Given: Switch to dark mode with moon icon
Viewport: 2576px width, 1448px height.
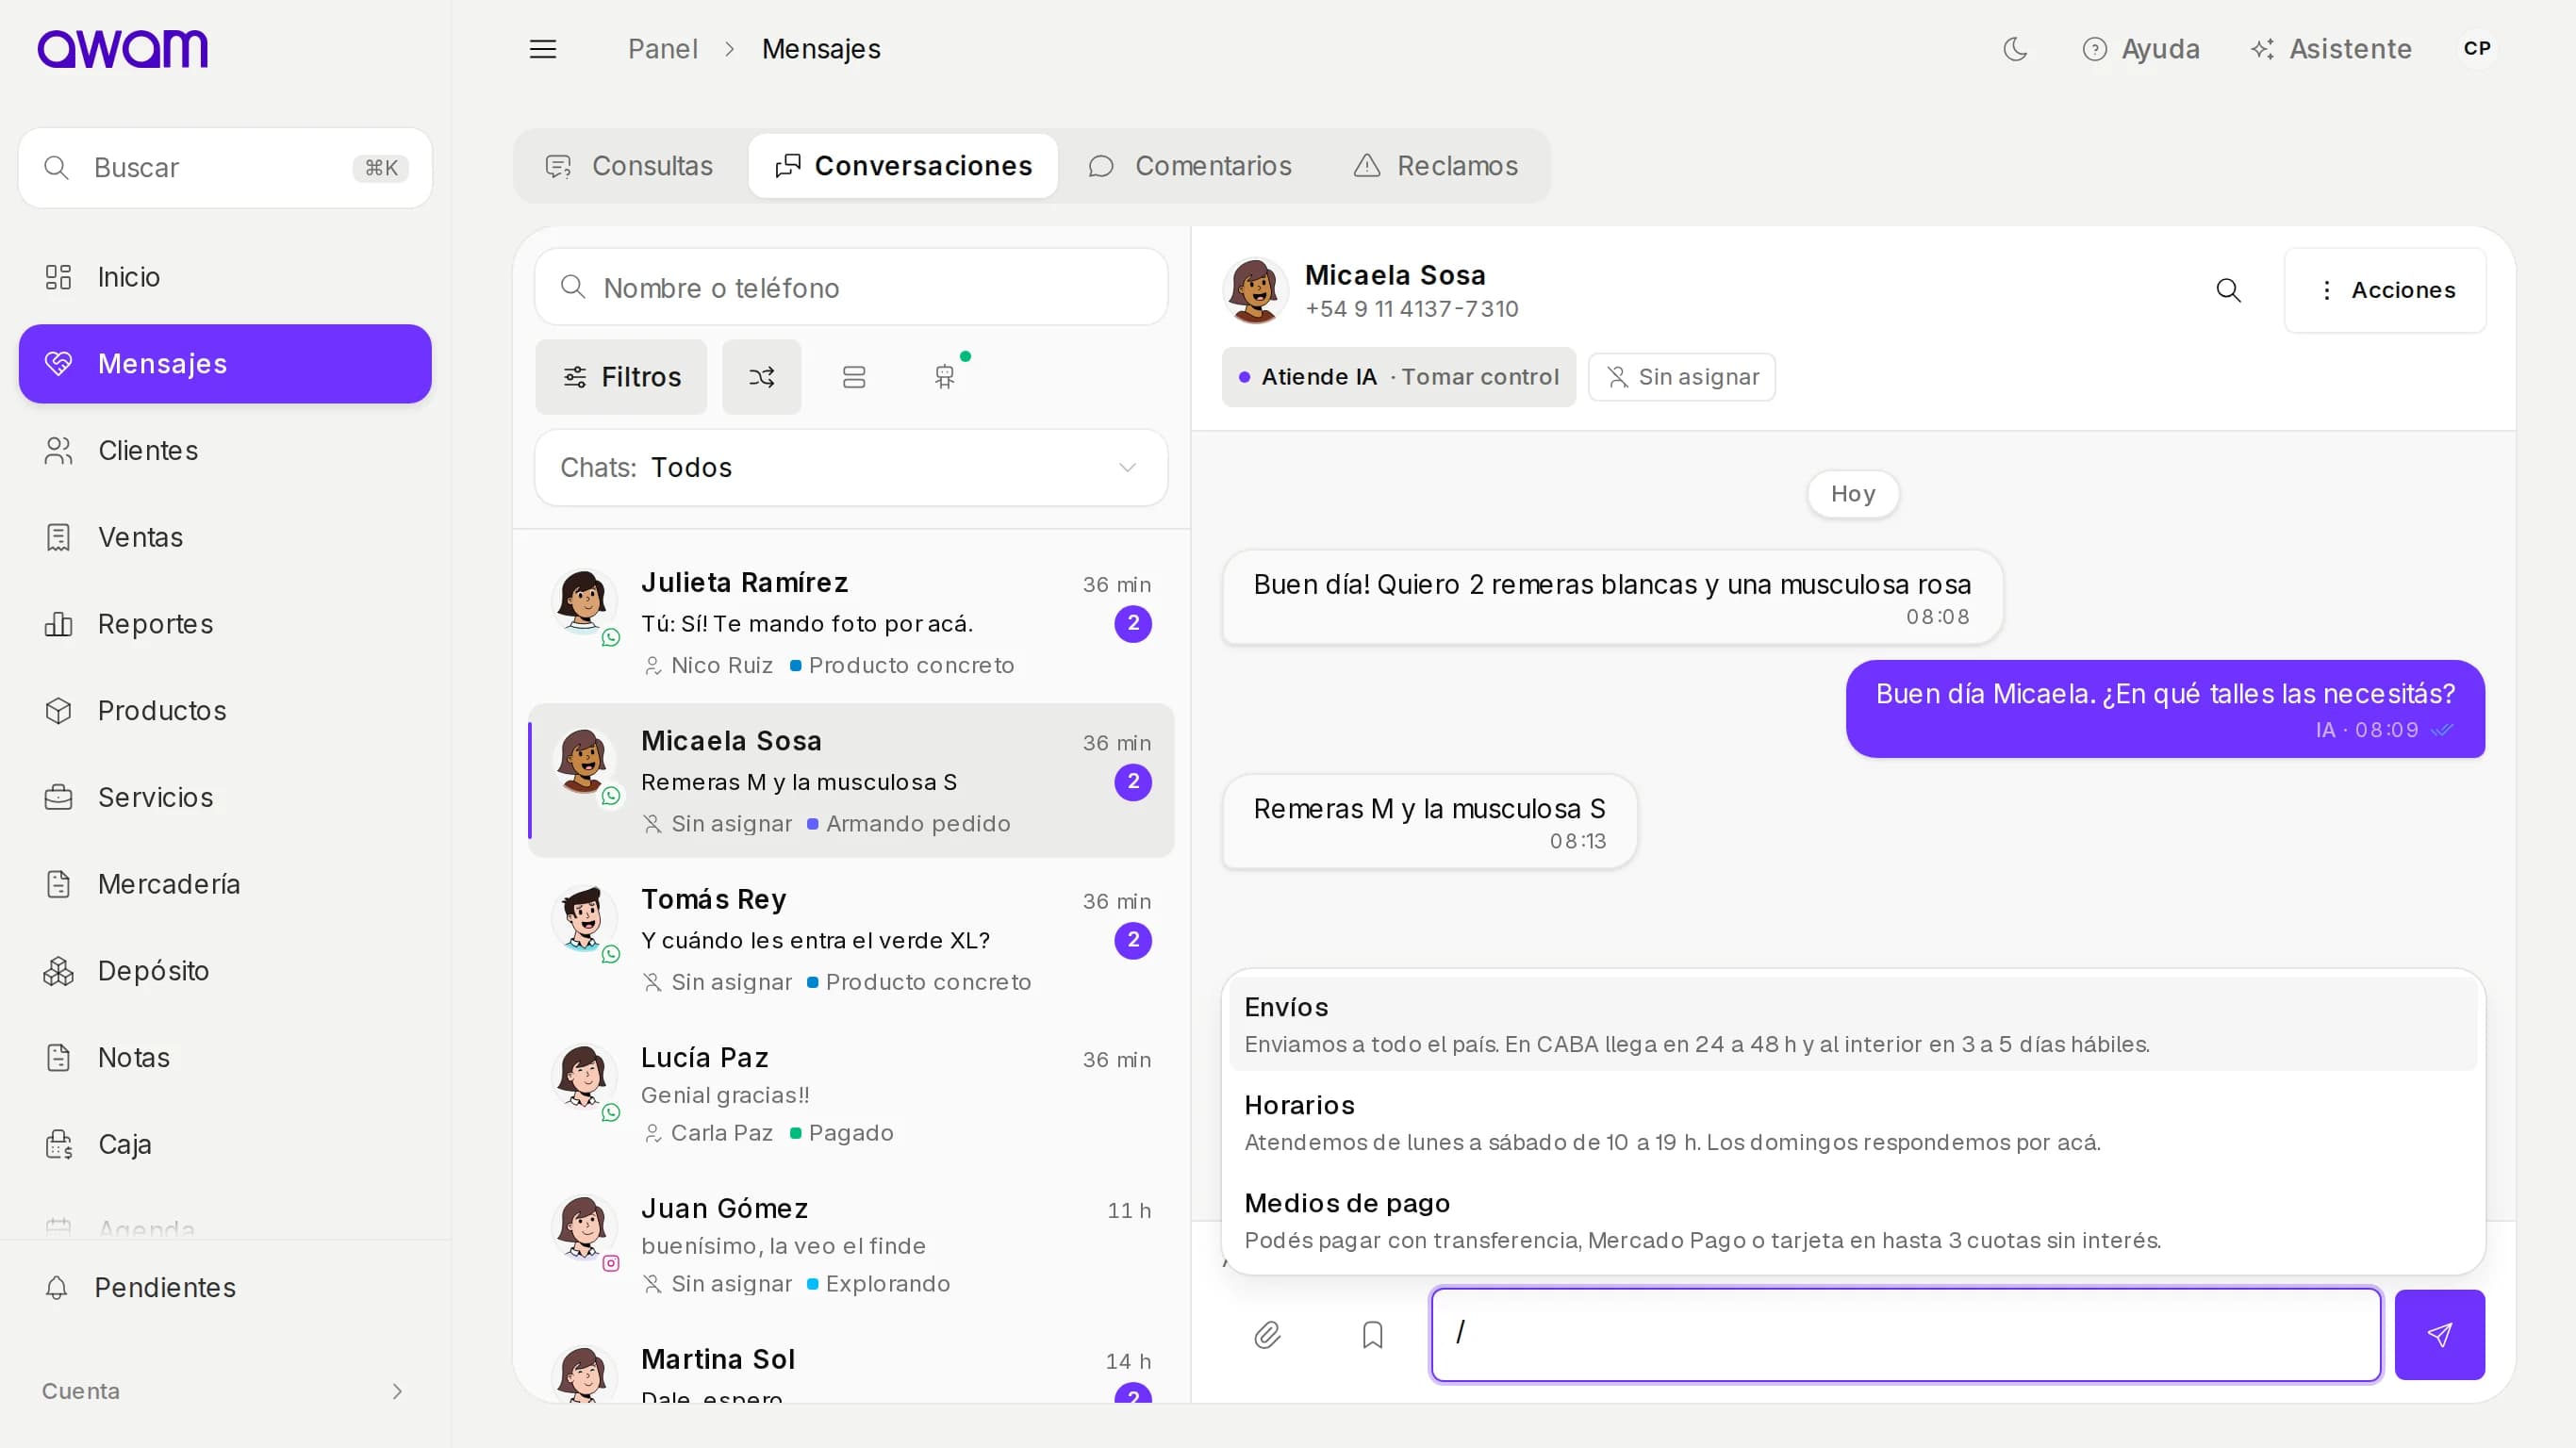Looking at the screenshot, I should (2015, 49).
